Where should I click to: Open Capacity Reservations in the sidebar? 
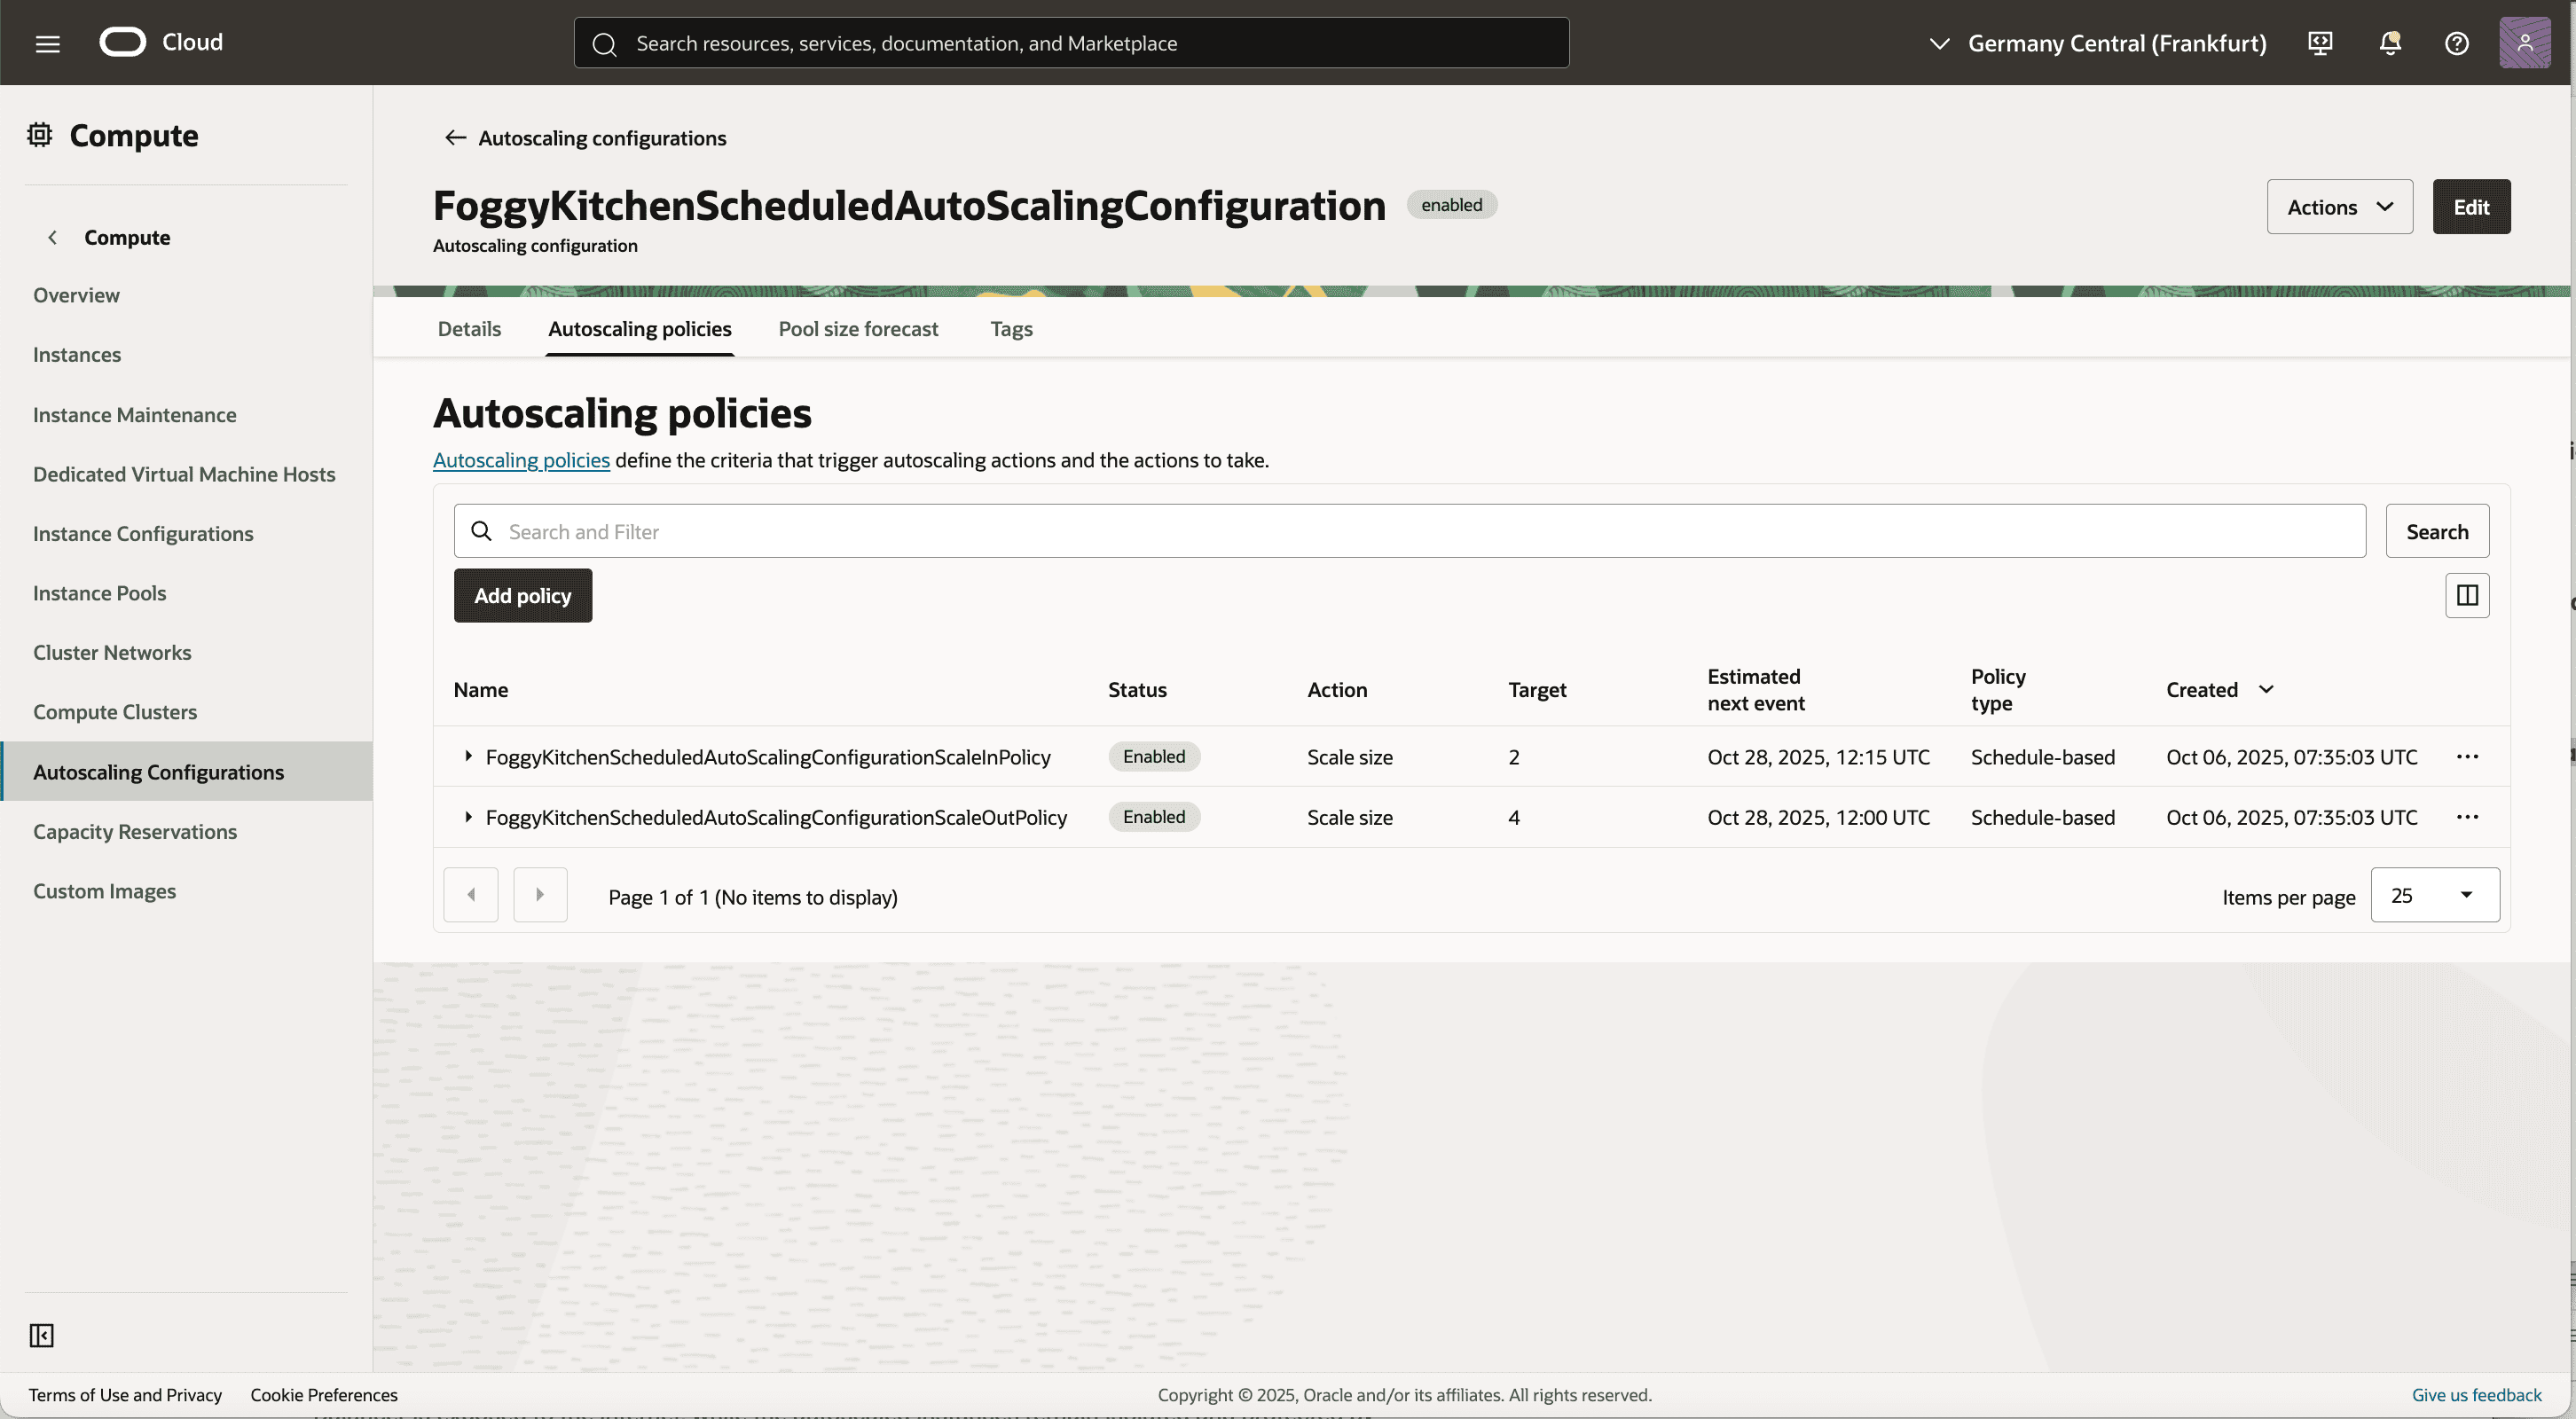coord(135,831)
